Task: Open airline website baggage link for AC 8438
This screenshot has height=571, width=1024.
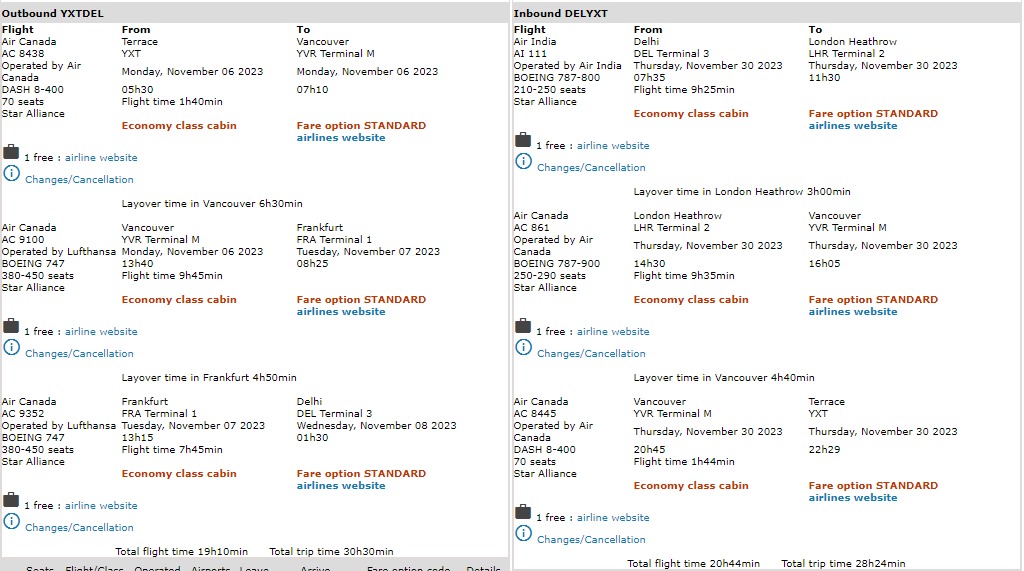Action: (x=101, y=158)
